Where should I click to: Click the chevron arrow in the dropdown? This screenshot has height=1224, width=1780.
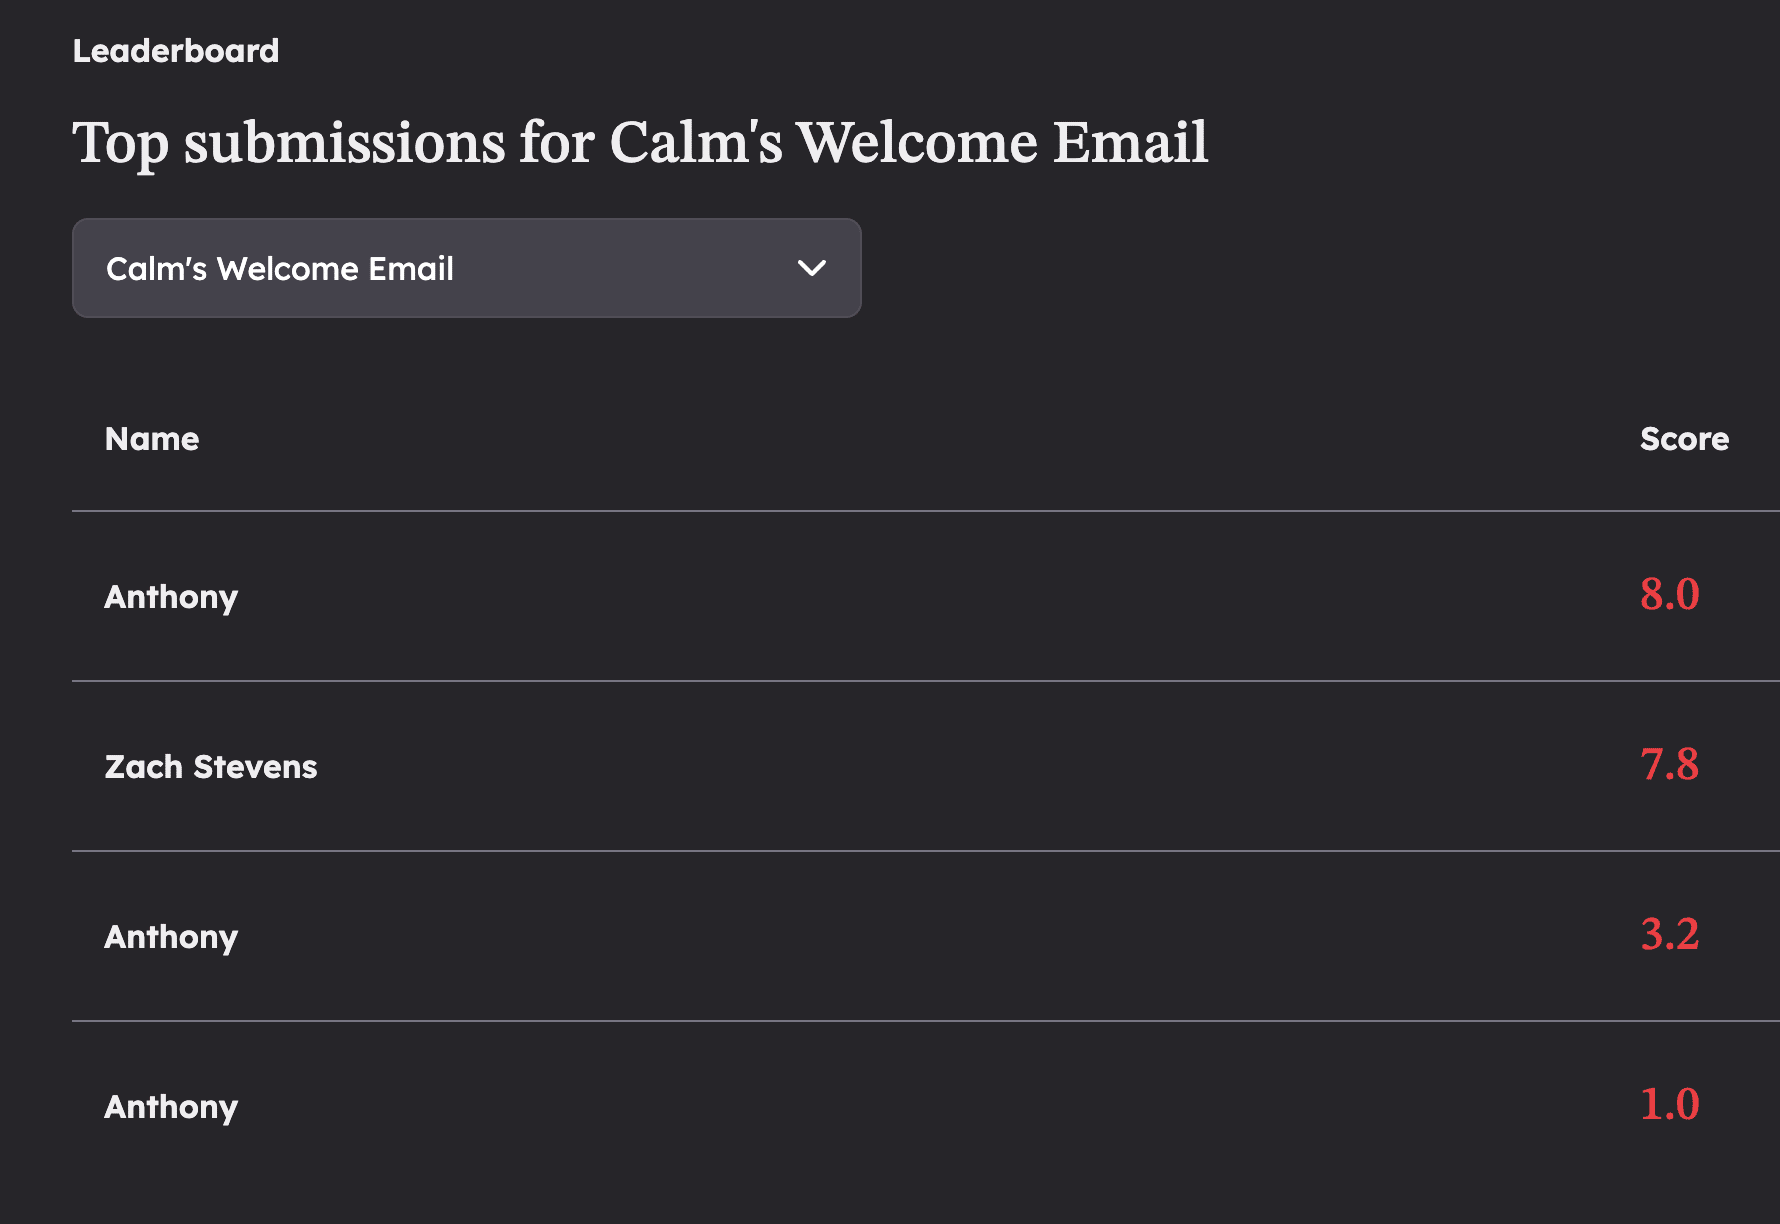point(812,268)
